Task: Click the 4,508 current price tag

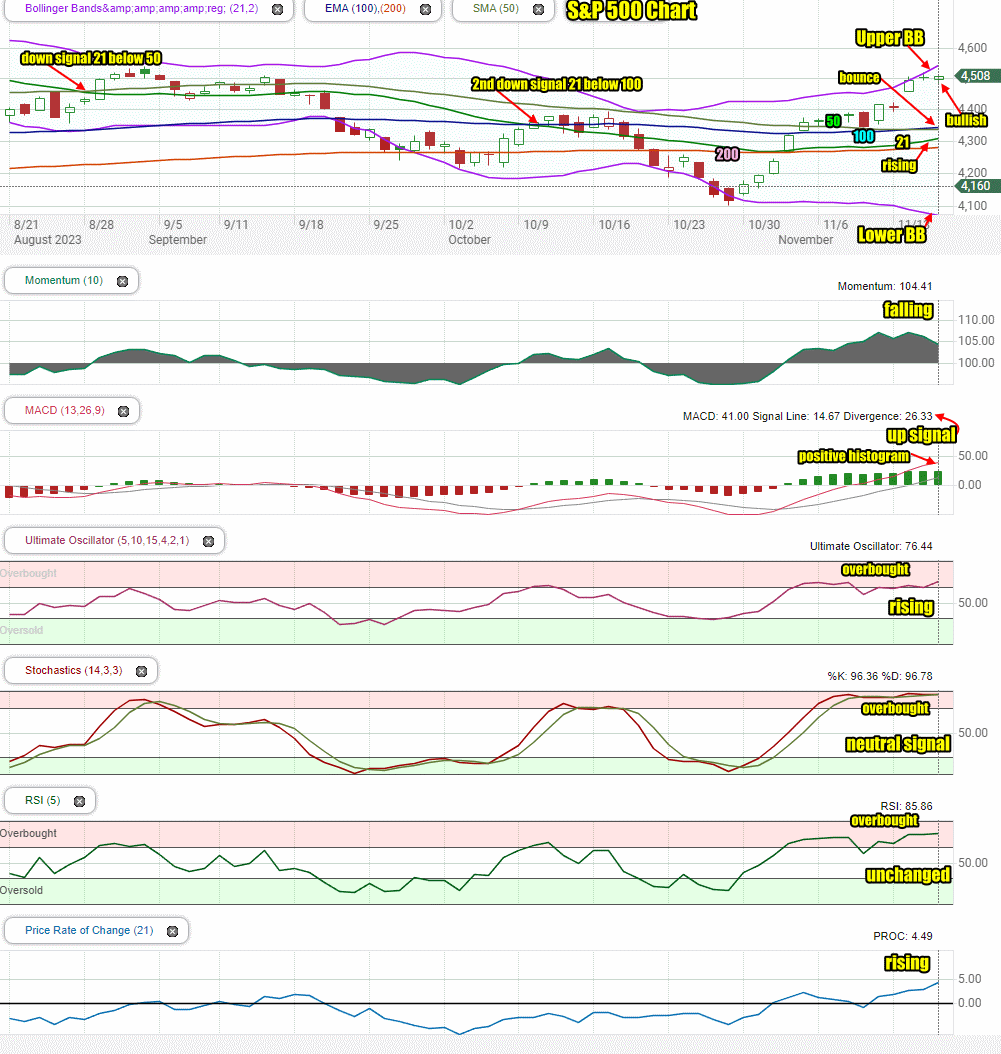Action: [976, 76]
